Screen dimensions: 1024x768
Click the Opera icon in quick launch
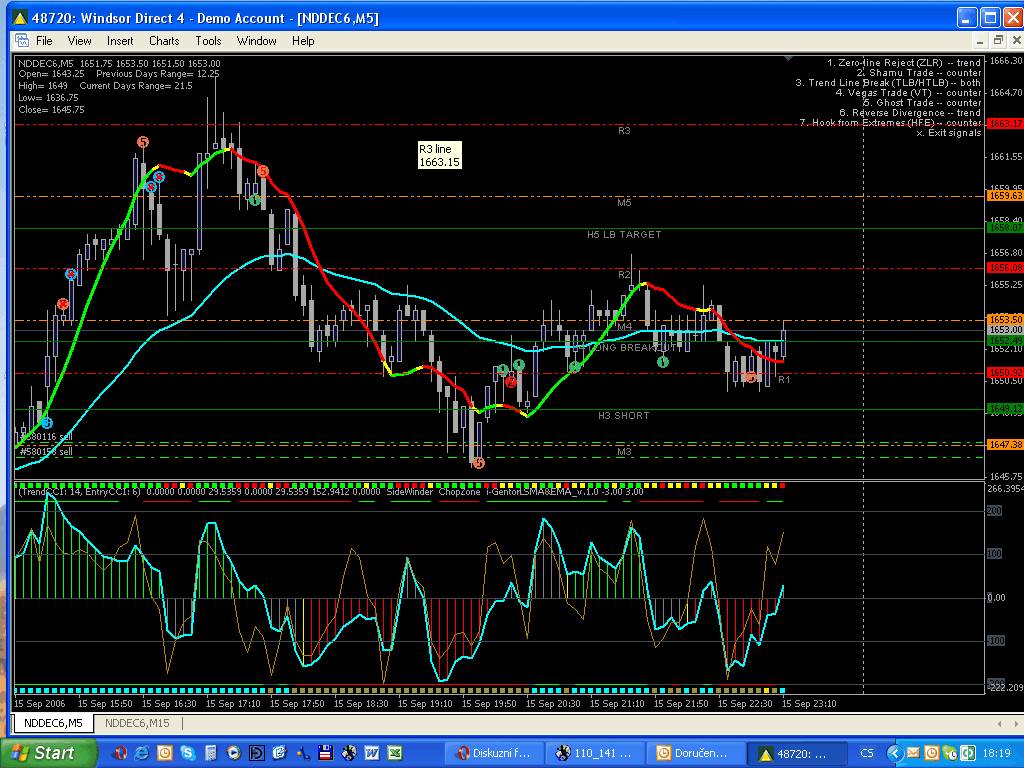click(x=120, y=753)
